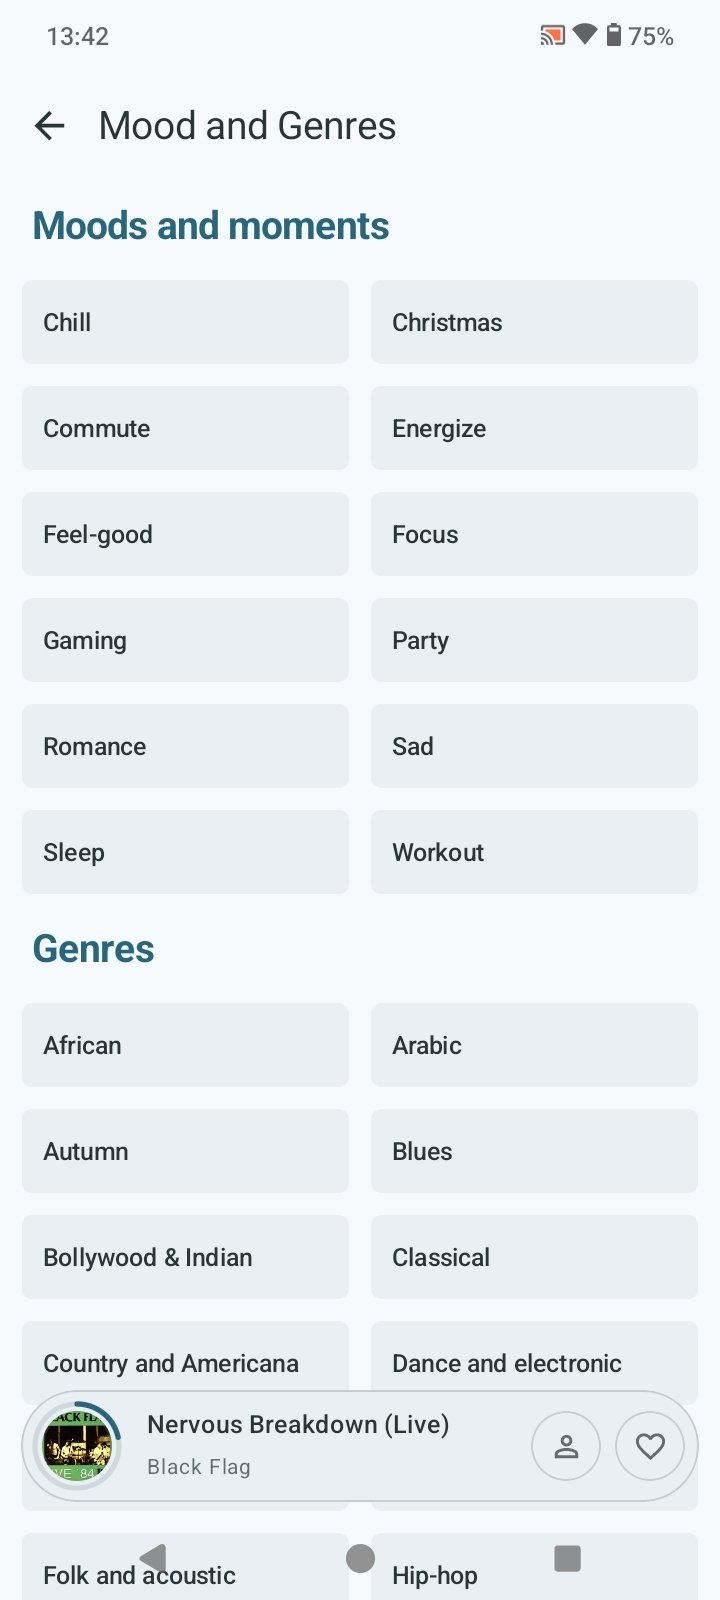
Task: Open the Focus mood playlist category
Action: (x=534, y=534)
